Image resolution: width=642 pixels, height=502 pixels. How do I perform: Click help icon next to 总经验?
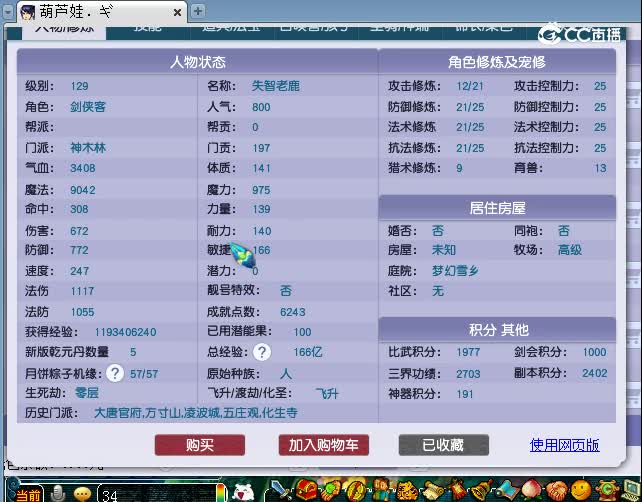pos(262,352)
